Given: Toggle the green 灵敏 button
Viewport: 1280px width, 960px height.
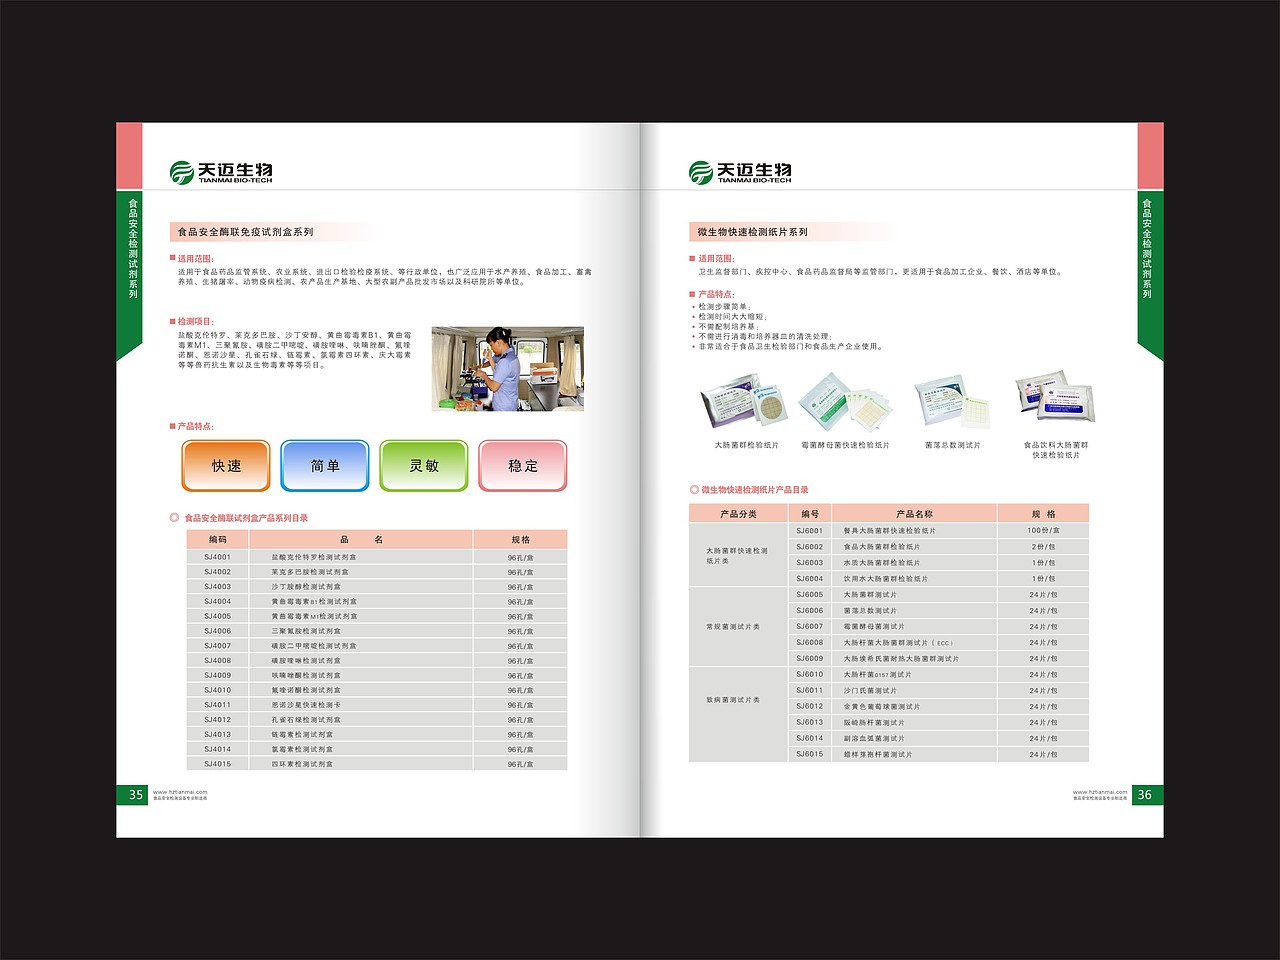Looking at the screenshot, I should tap(424, 465).
